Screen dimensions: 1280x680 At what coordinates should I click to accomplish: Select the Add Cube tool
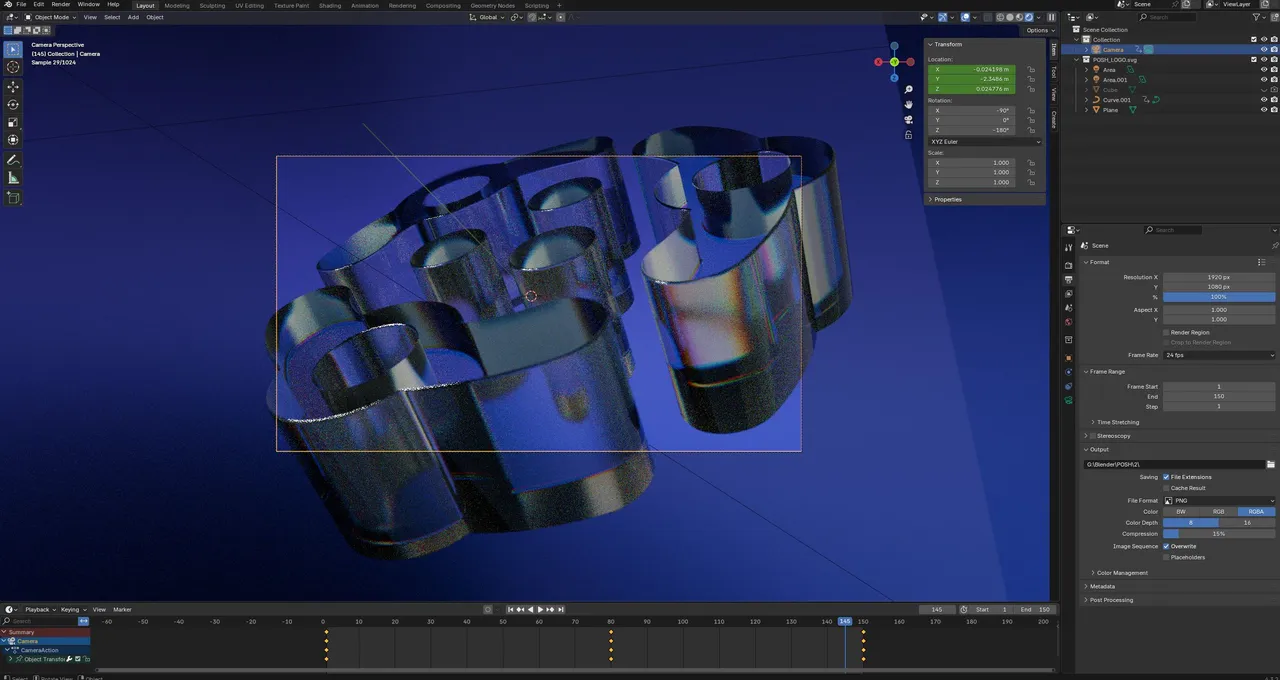point(13,198)
